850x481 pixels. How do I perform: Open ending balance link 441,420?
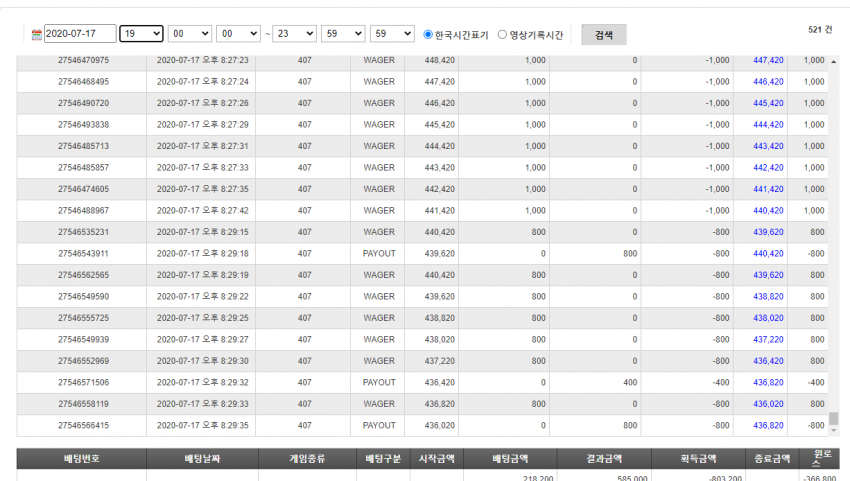pyautogui.click(x=768, y=189)
